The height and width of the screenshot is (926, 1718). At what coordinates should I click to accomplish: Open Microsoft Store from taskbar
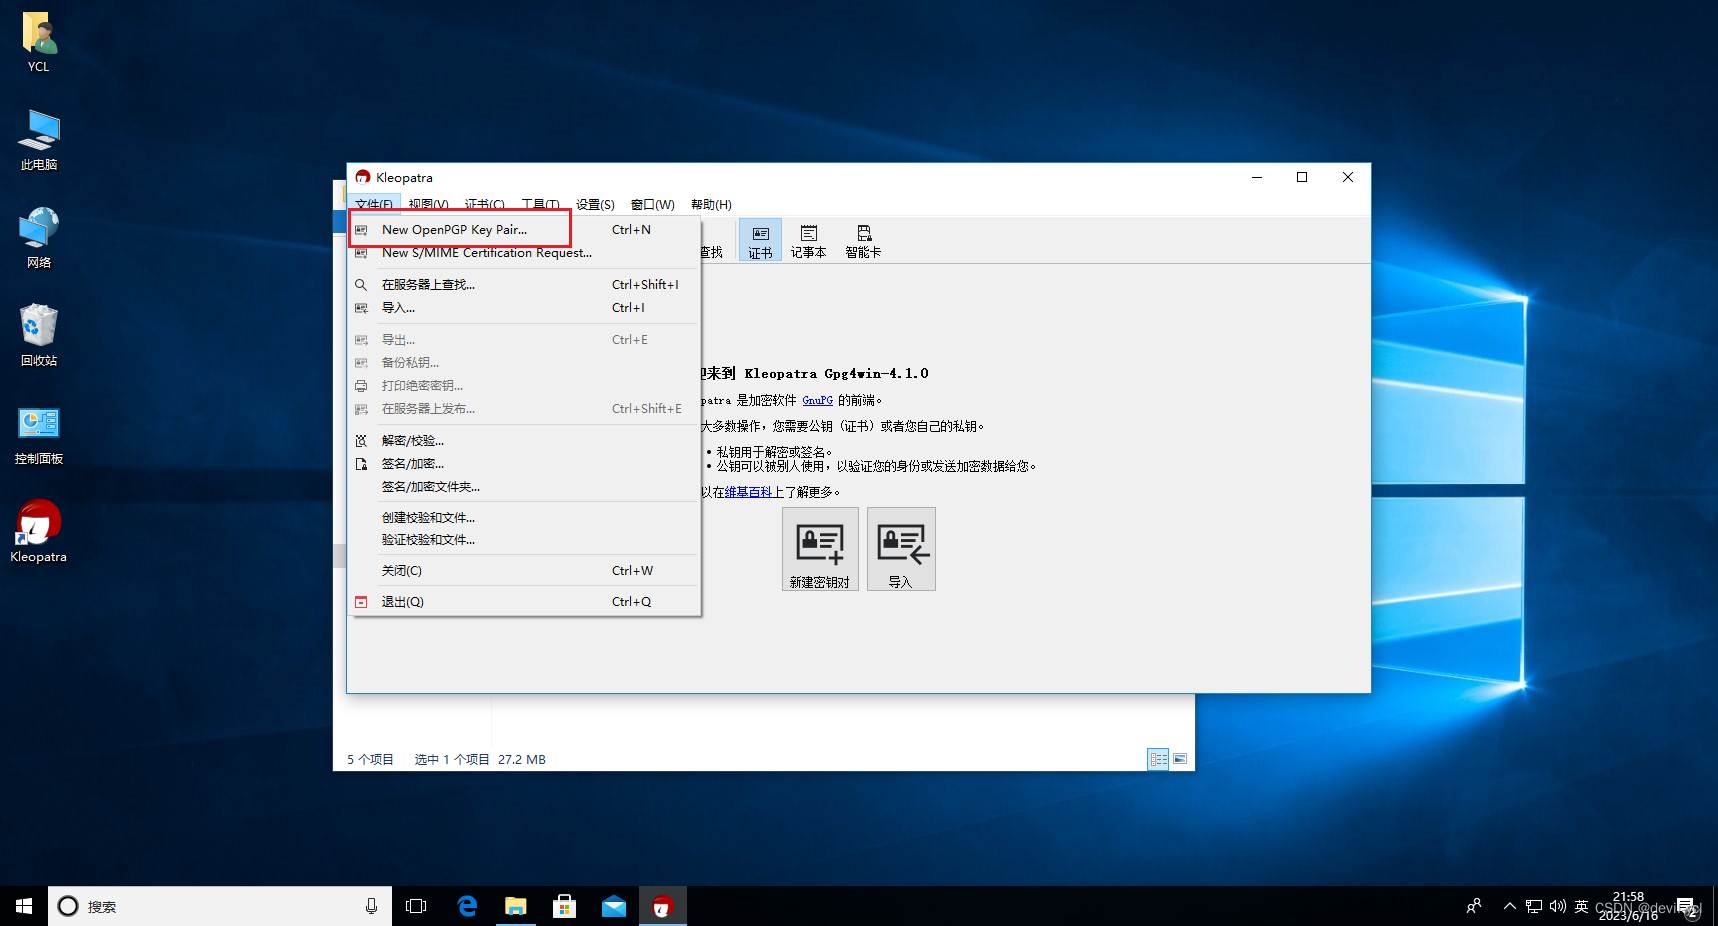pyautogui.click(x=565, y=906)
